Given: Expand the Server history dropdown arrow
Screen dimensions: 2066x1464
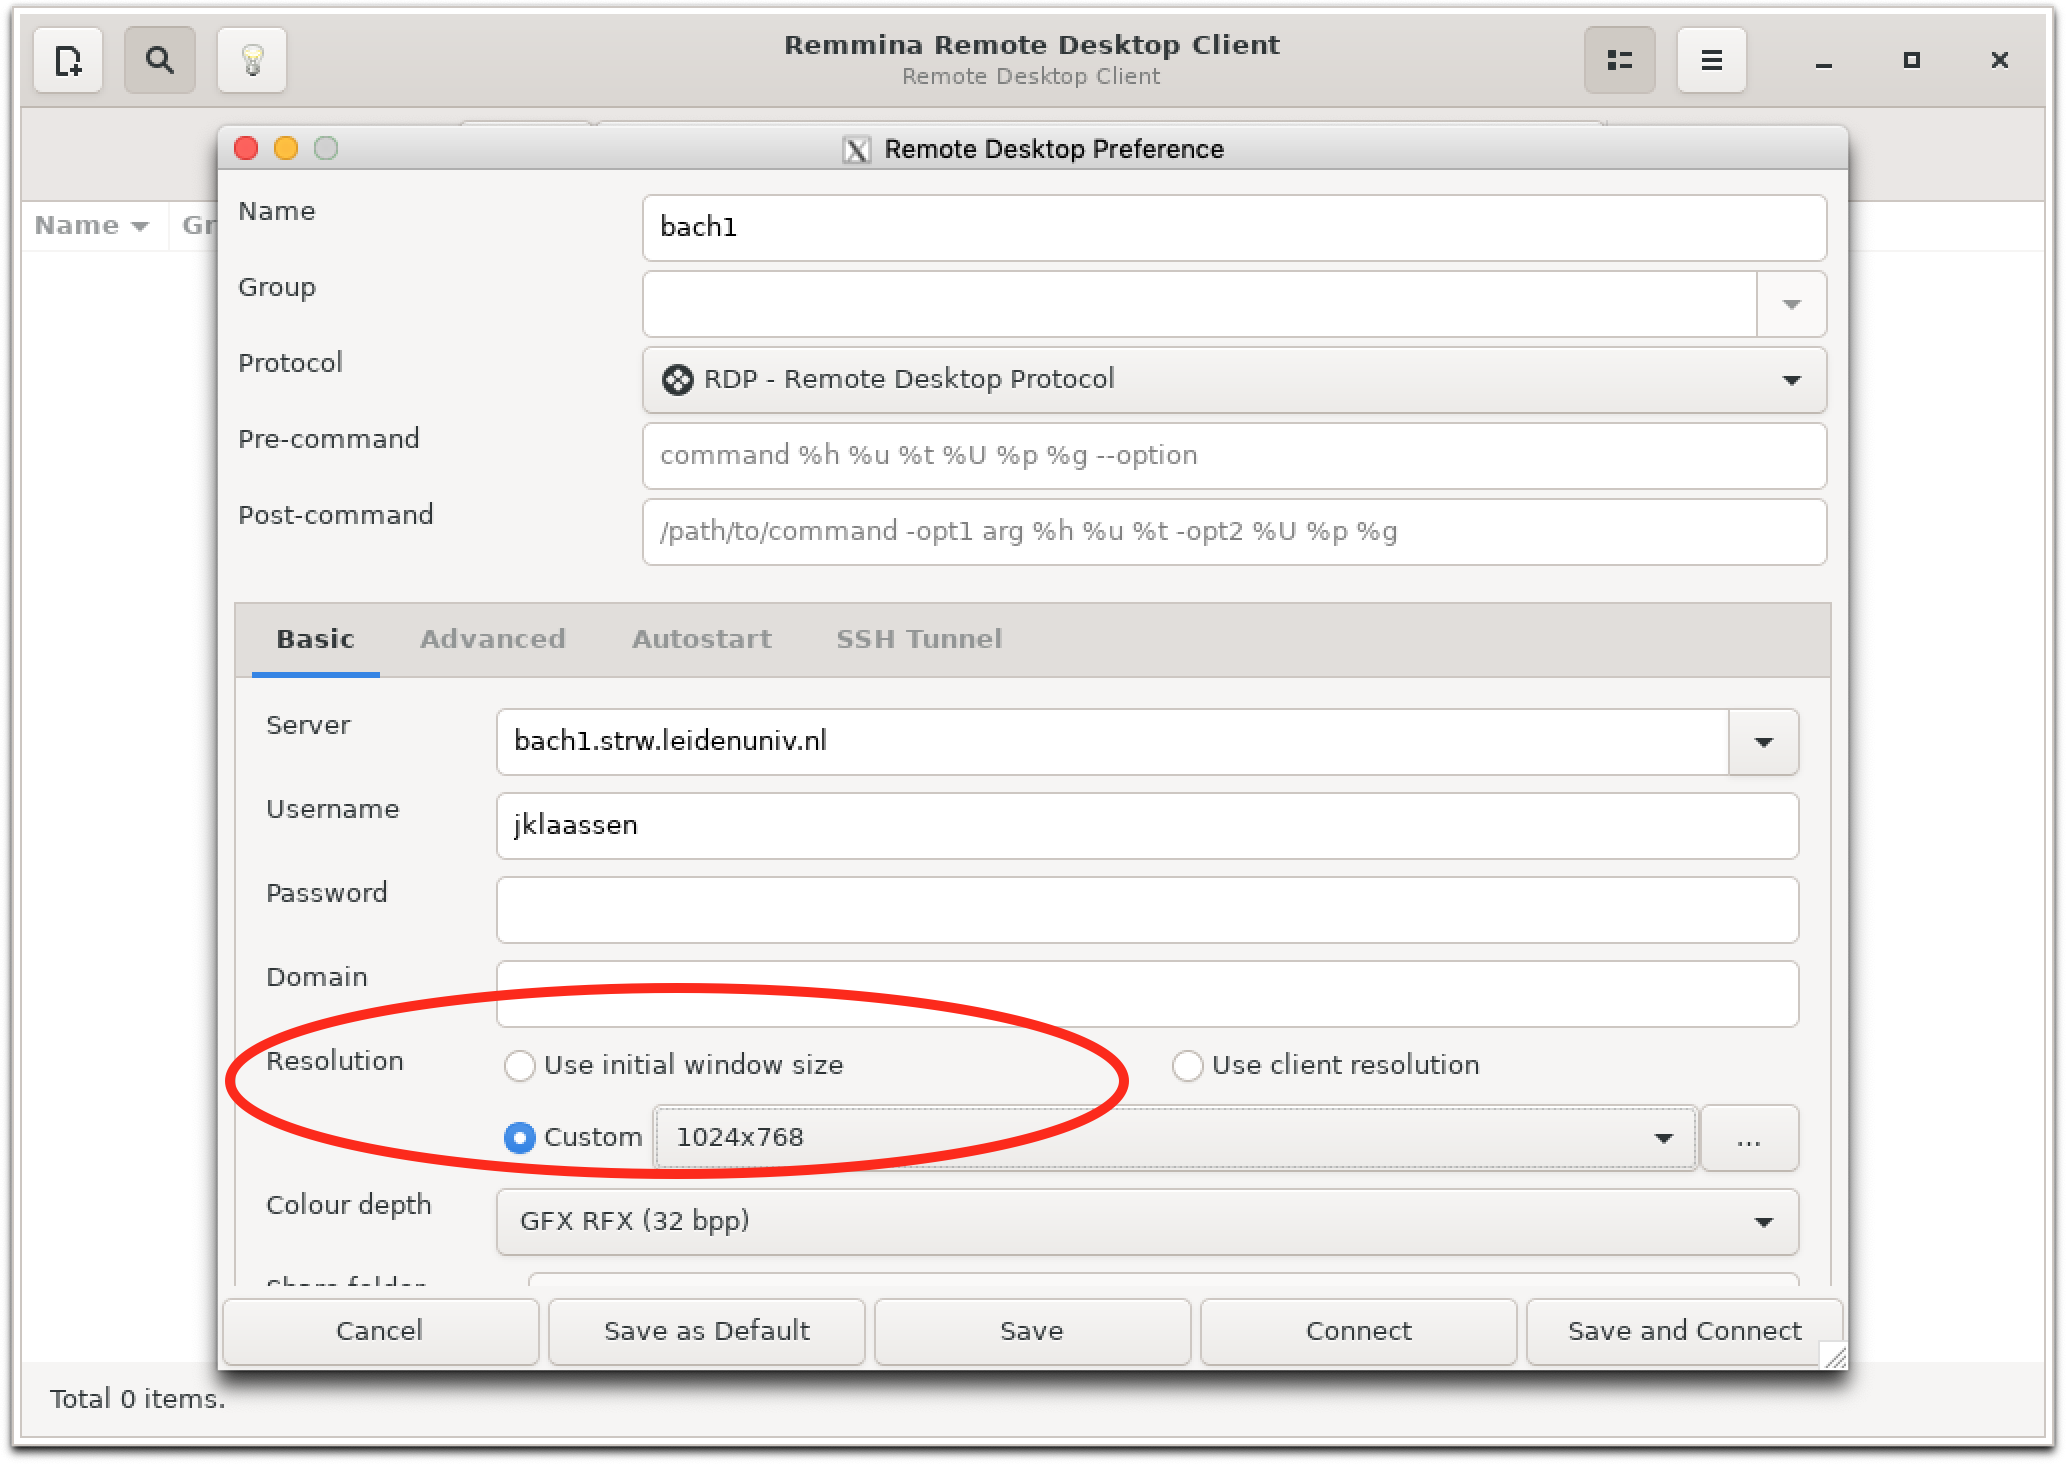Looking at the screenshot, I should click(1763, 742).
